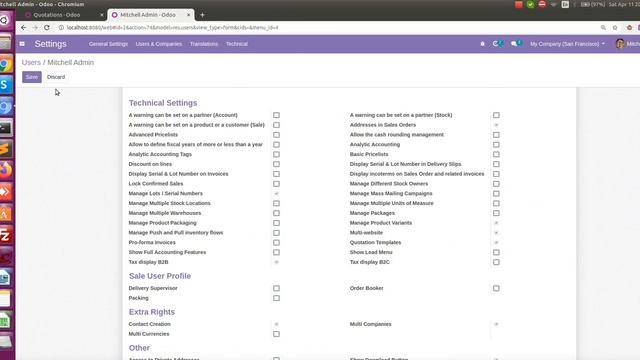Open LibreOffice Calc from the dock
The image size is (640, 360).
(5, 320)
